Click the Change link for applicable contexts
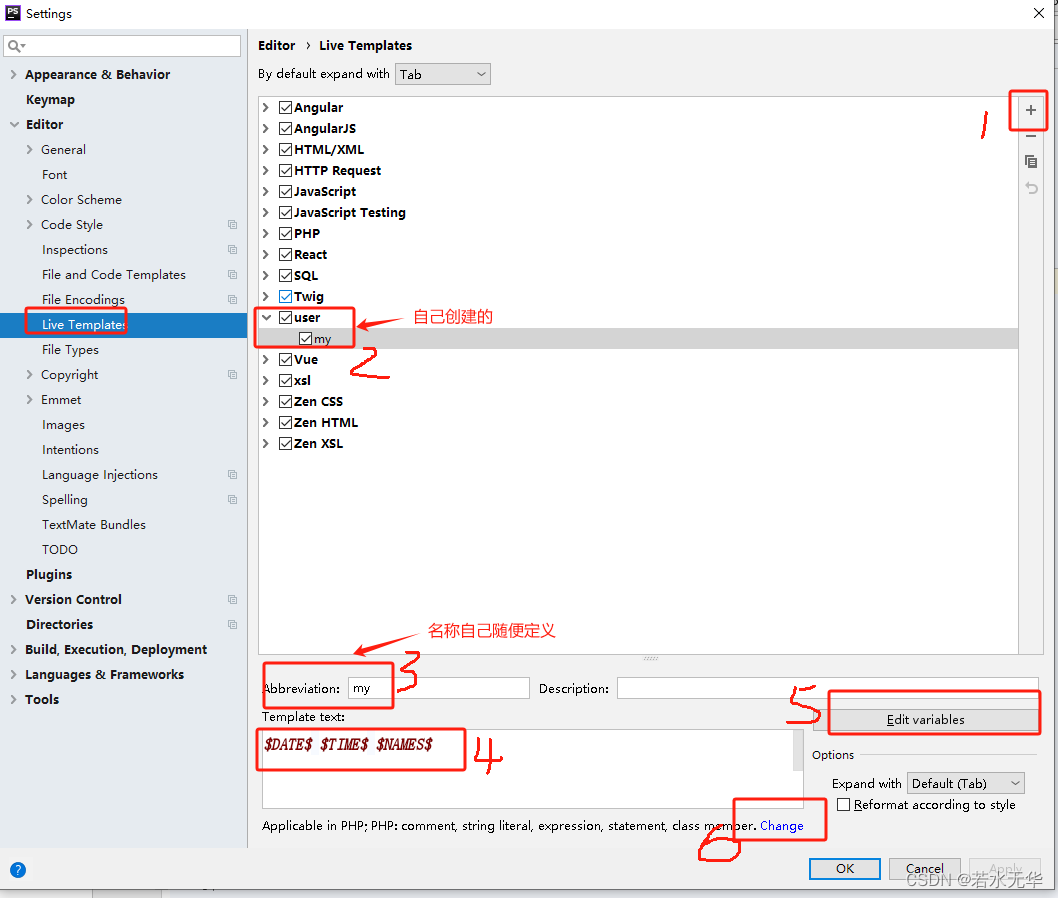The height and width of the screenshot is (898, 1058). pos(783,826)
